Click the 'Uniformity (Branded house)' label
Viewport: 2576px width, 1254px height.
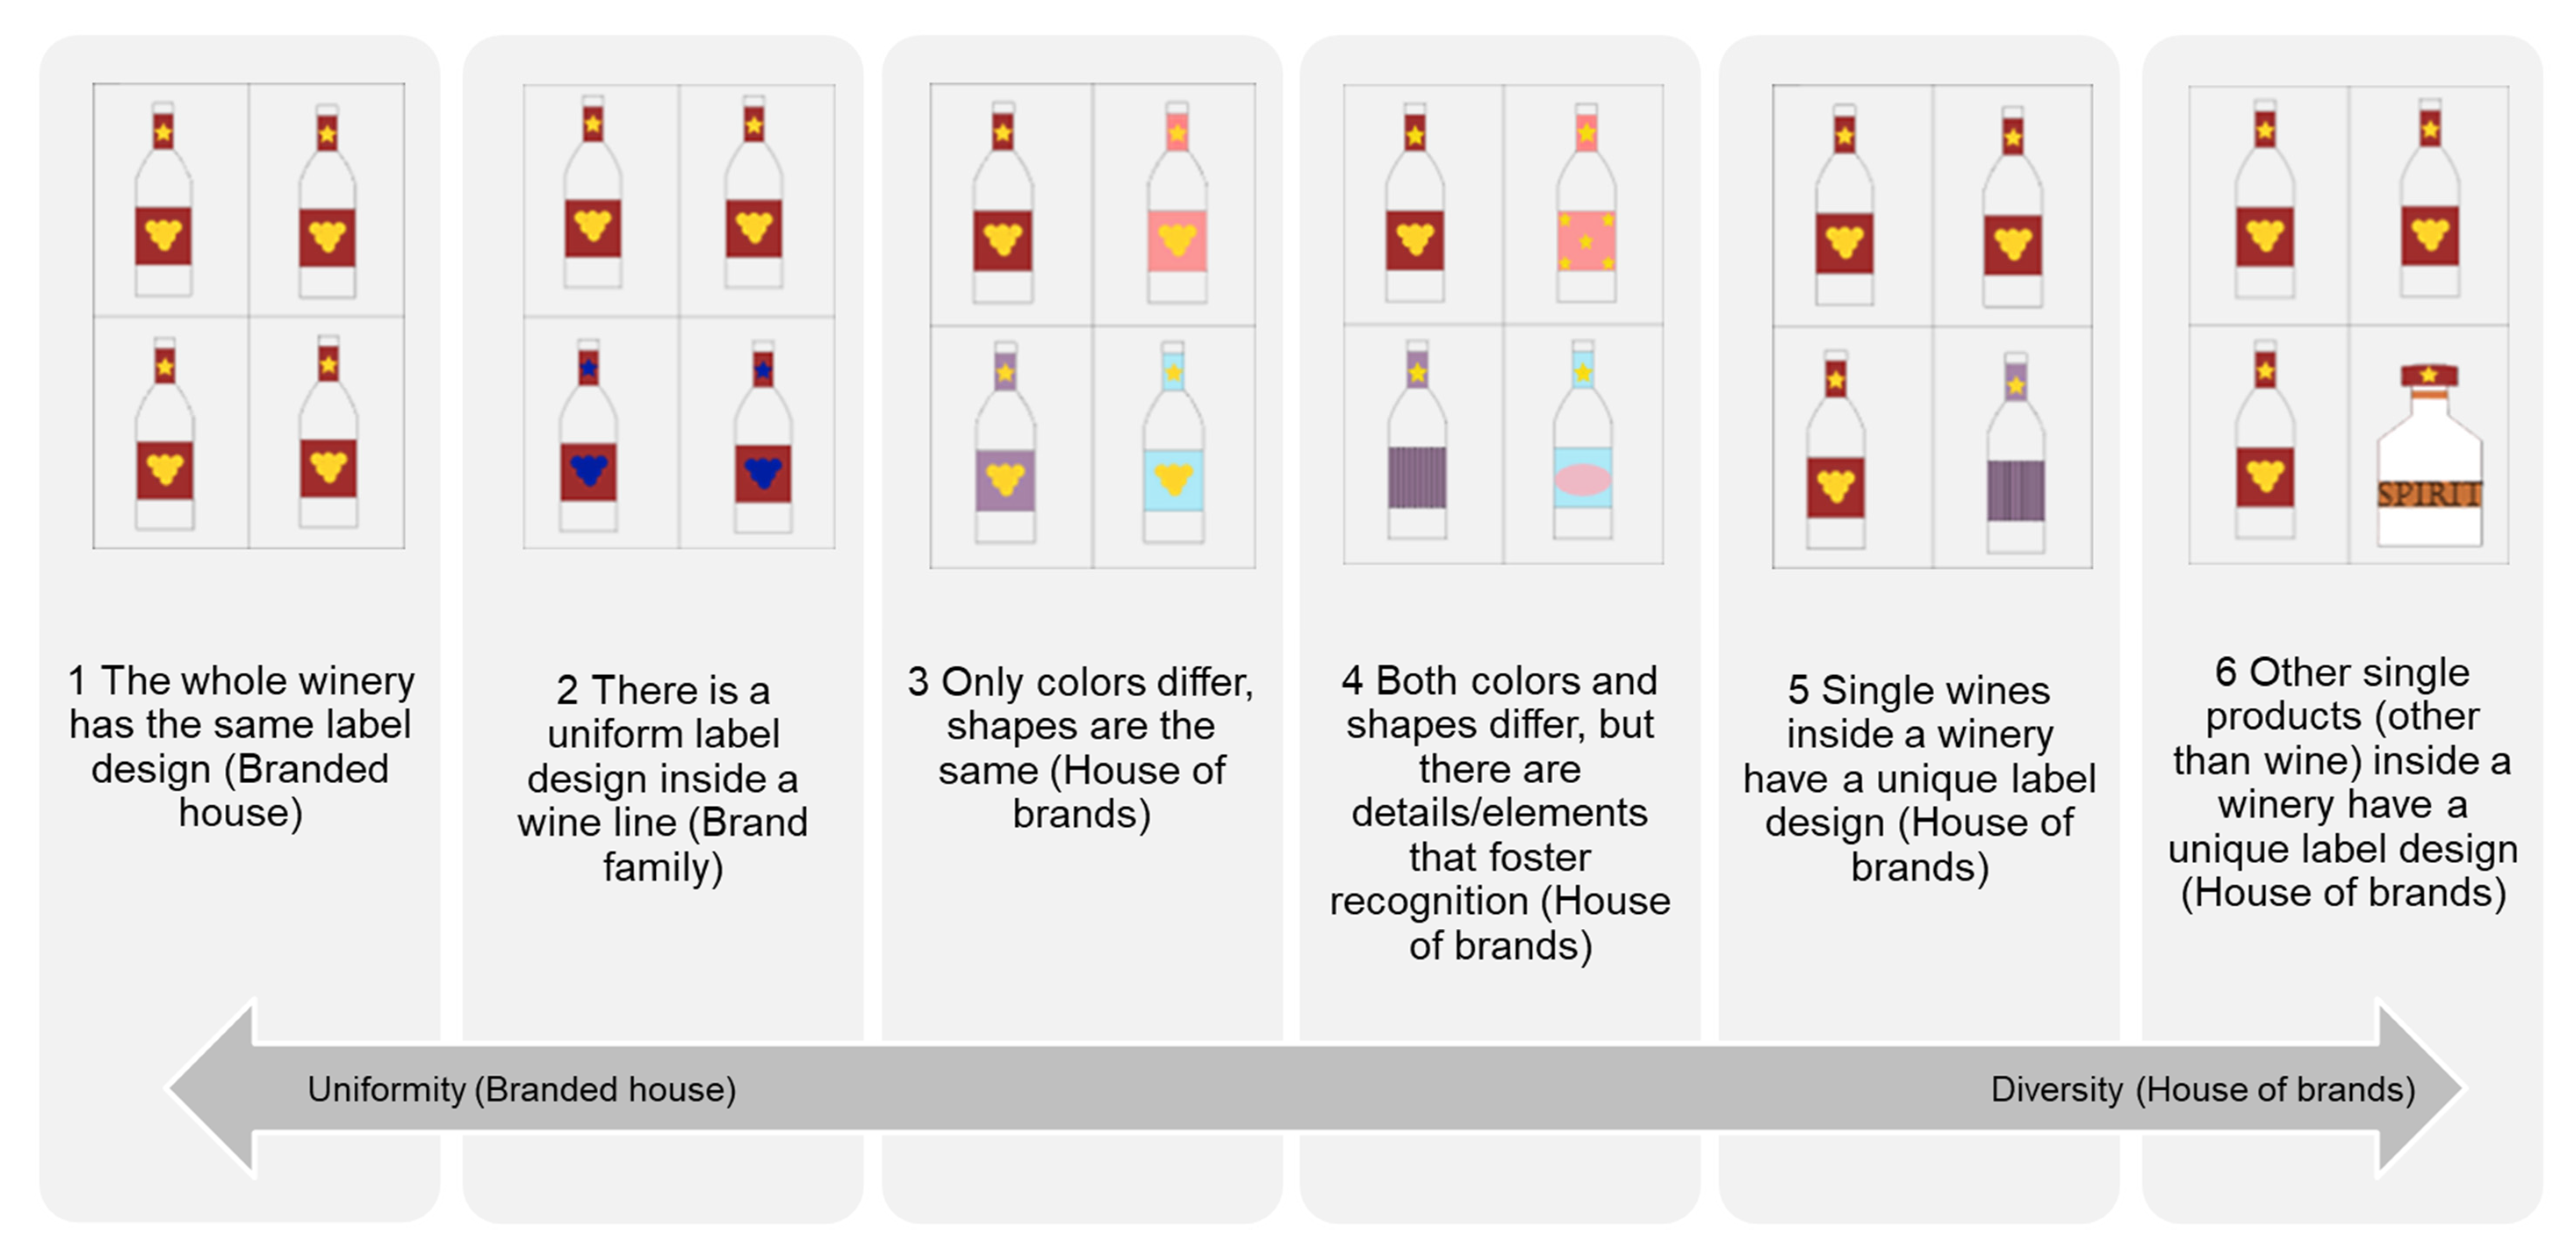point(521,1089)
